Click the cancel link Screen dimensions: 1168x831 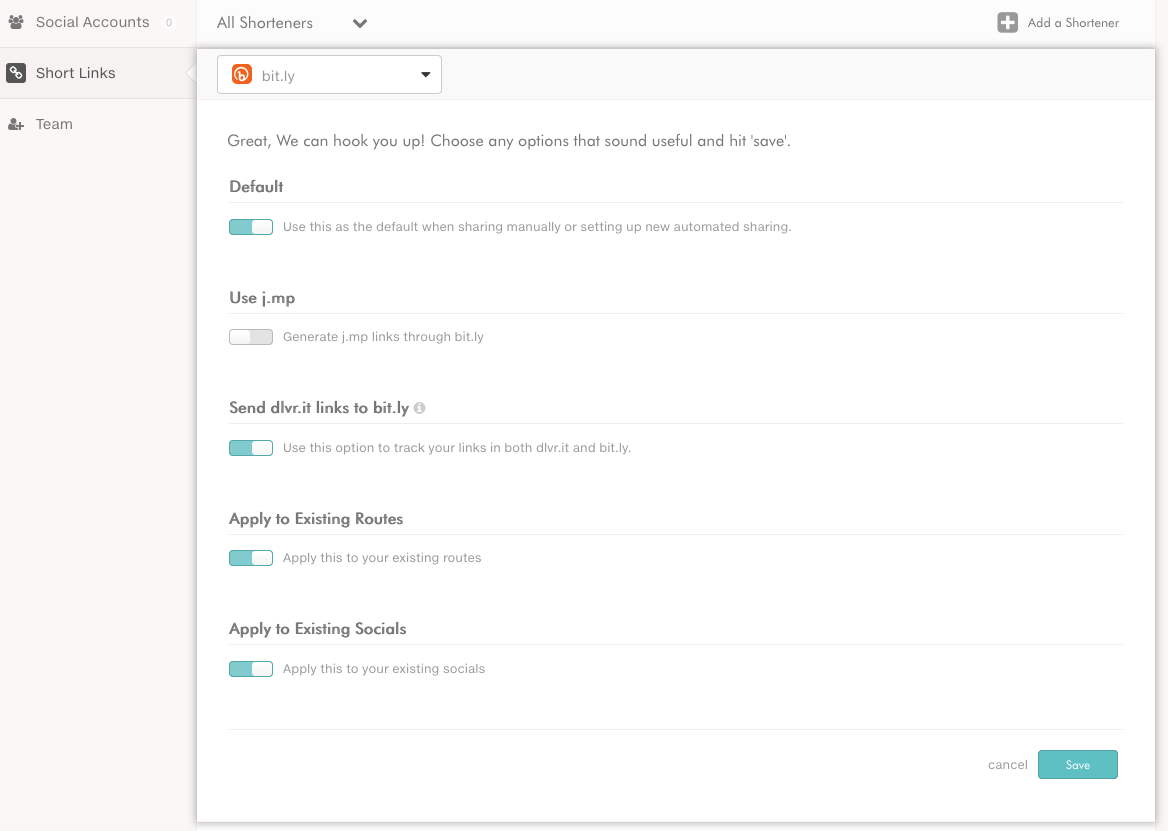coord(1007,765)
